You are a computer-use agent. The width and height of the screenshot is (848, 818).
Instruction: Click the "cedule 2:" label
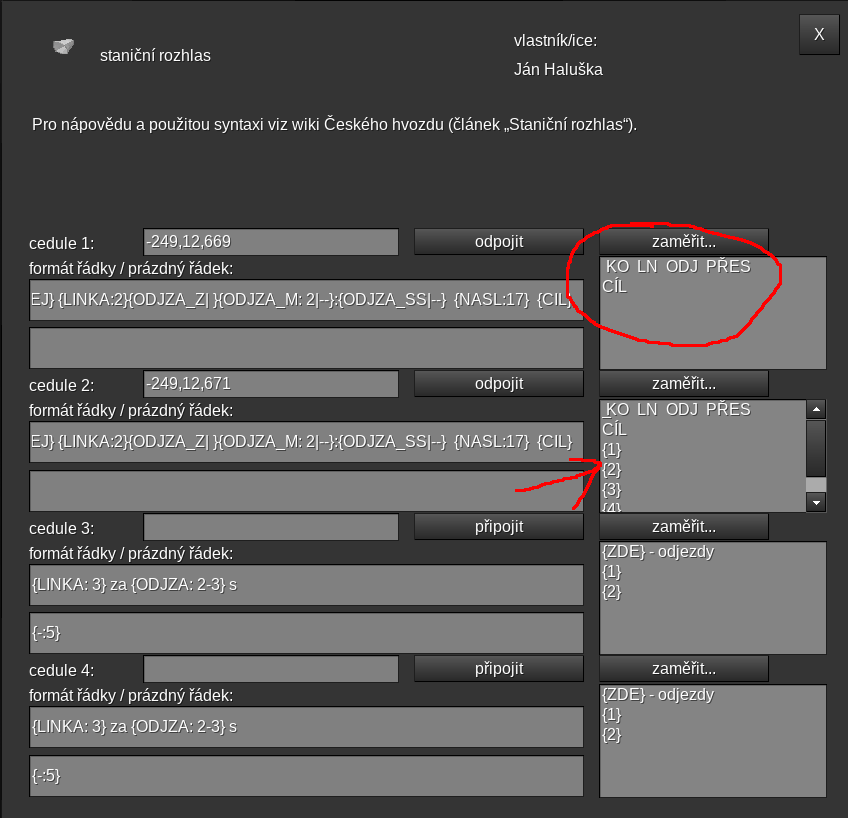pyautogui.click(x=62, y=385)
